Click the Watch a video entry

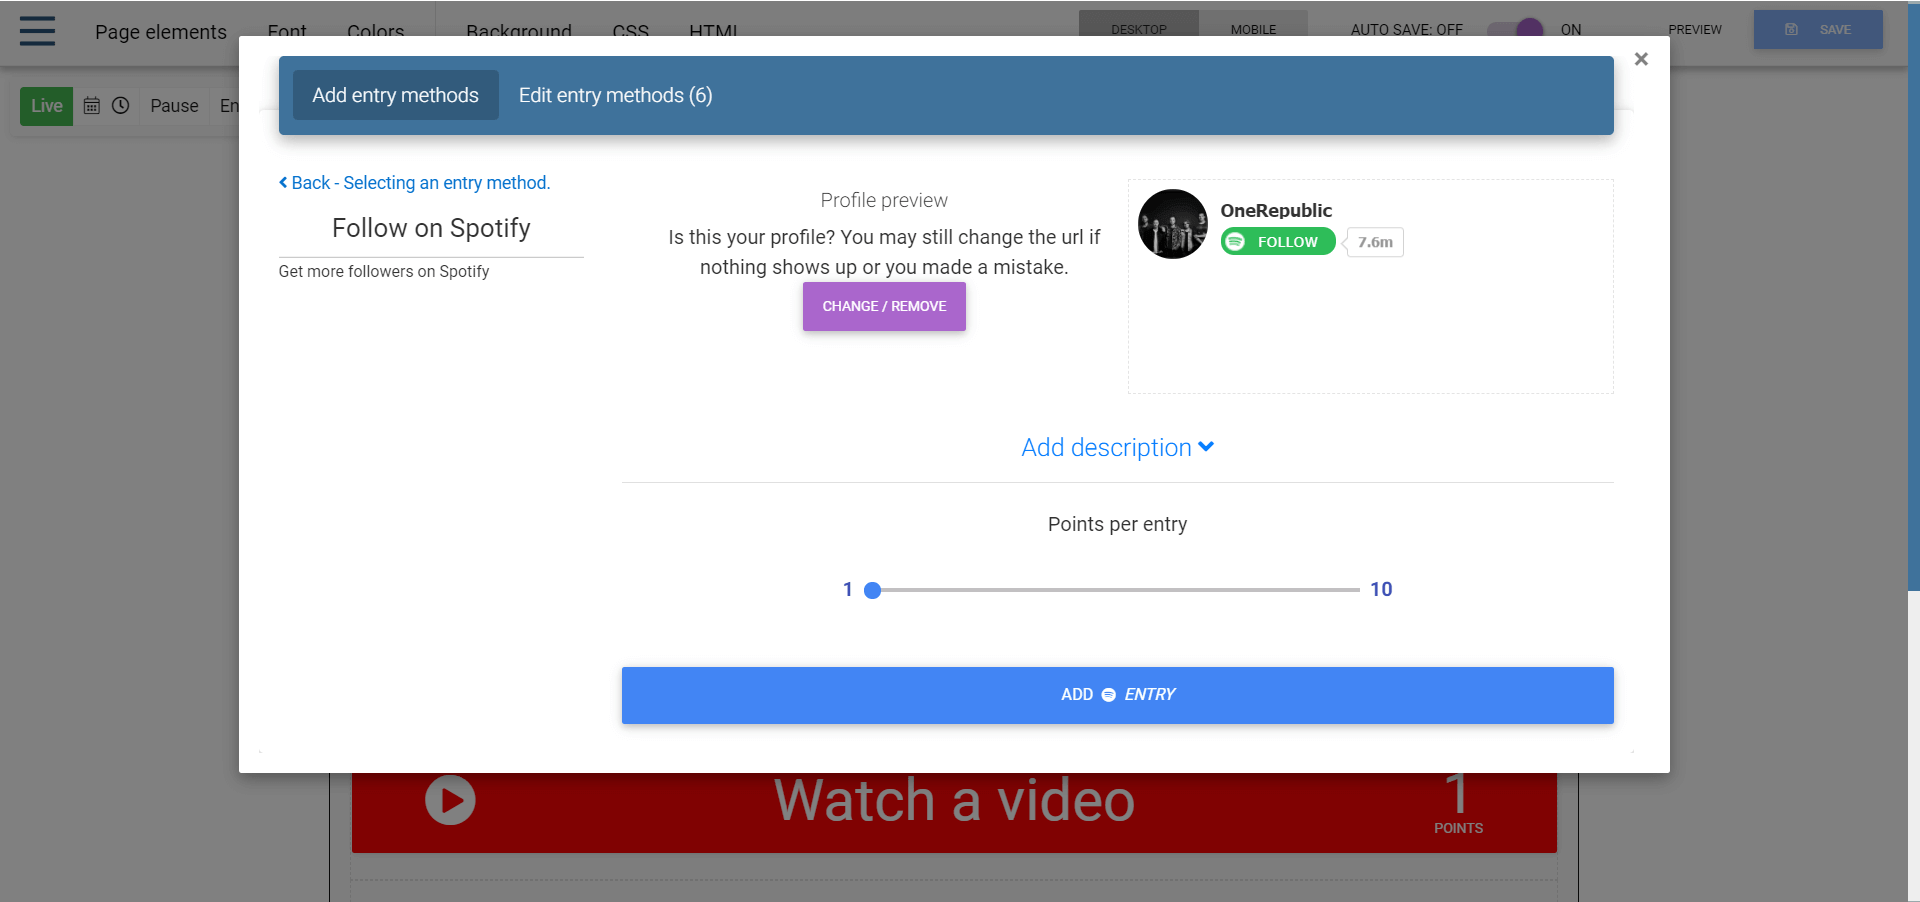coord(954,812)
